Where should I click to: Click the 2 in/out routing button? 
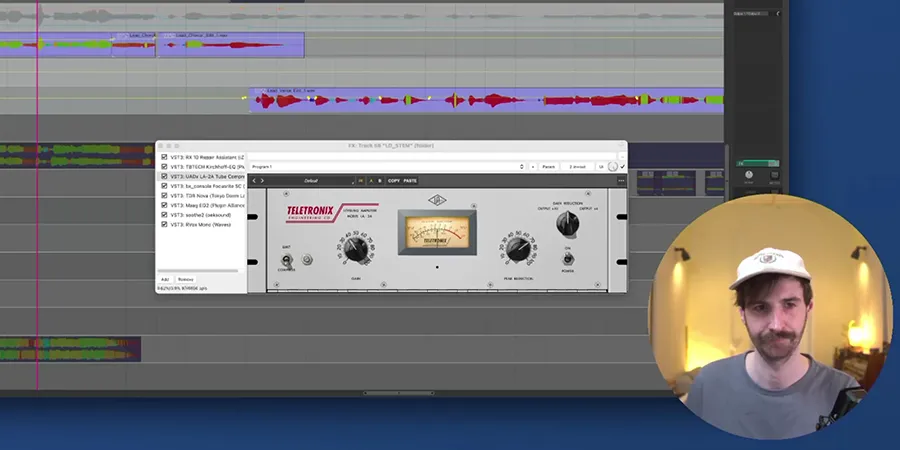[x=577, y=166]
